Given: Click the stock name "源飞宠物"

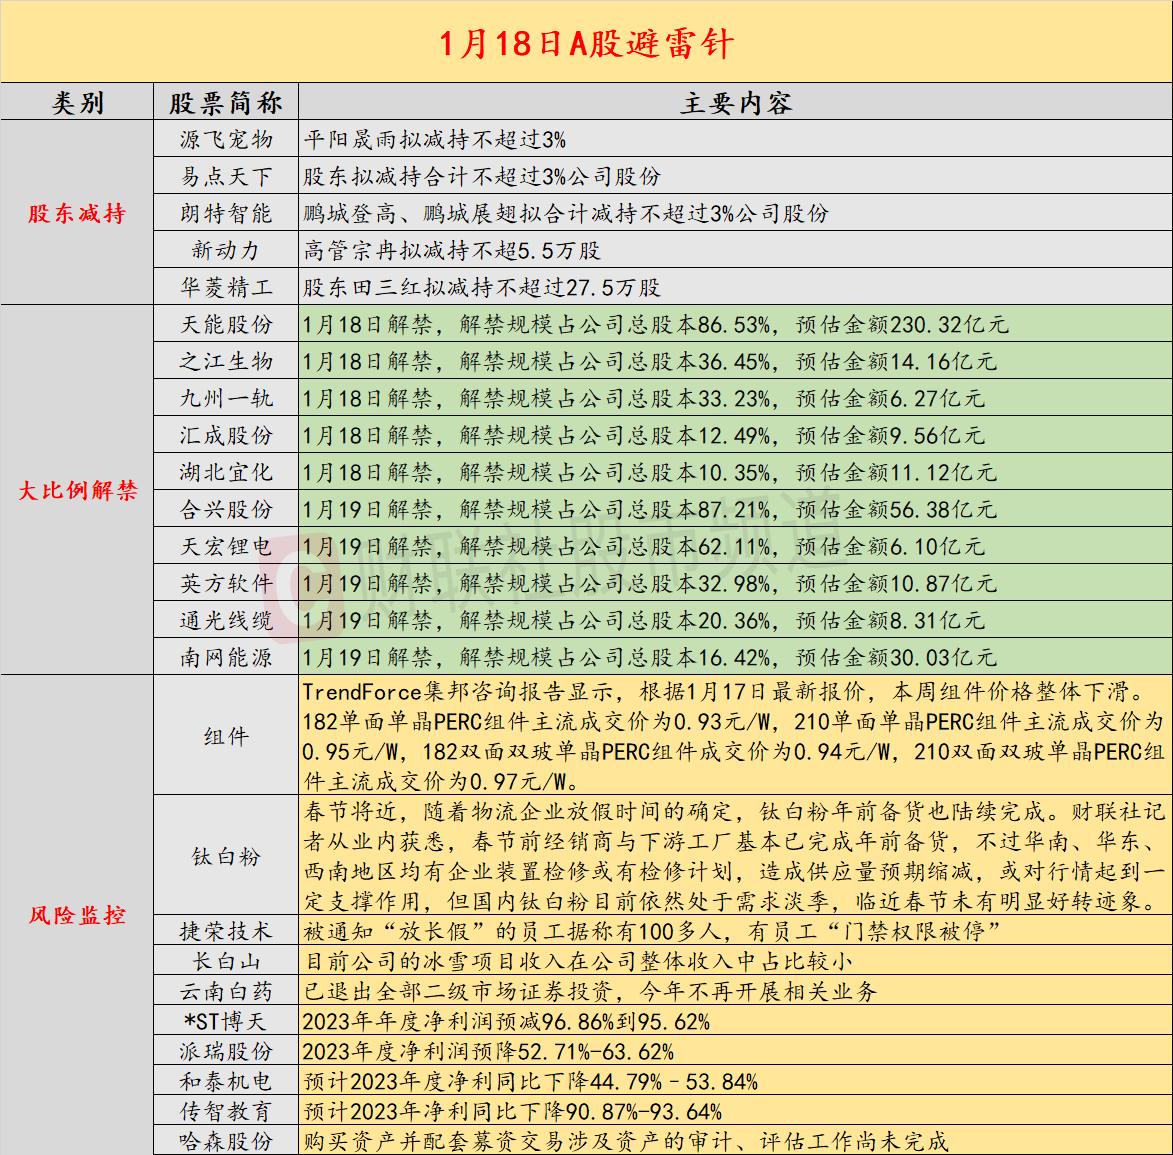Looking at the screenshot, I should pos(226,140).
